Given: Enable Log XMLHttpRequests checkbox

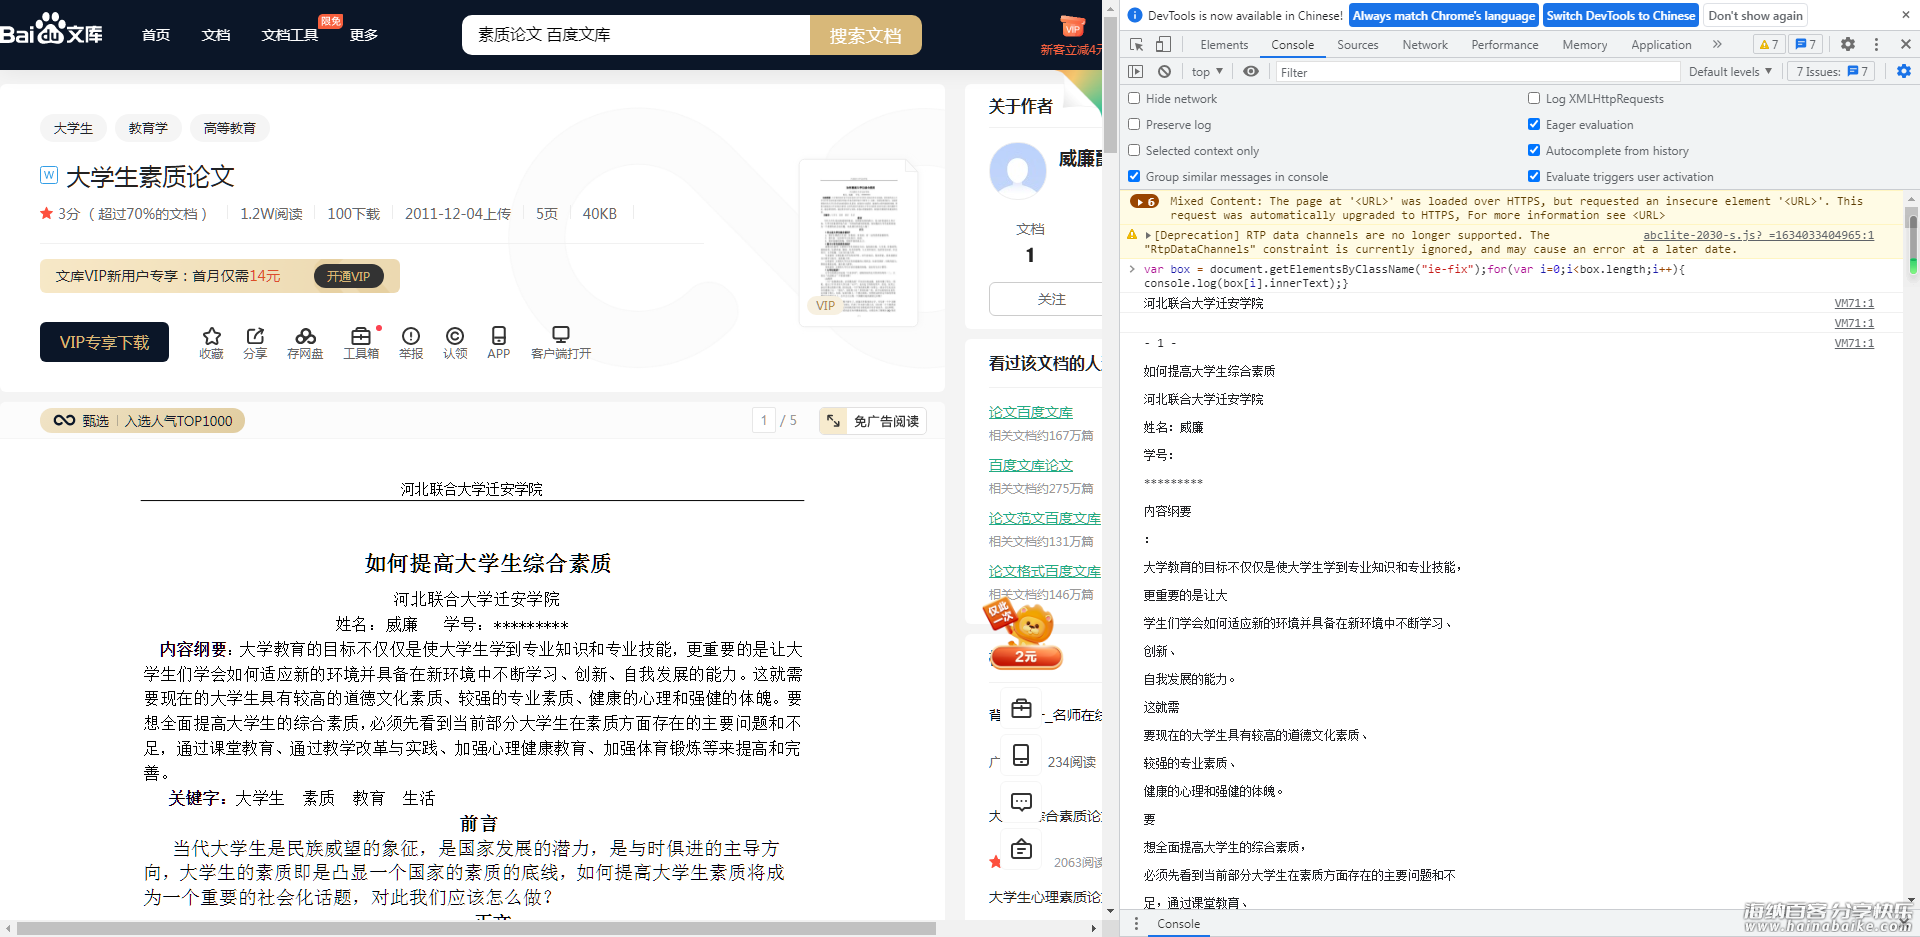Looking at the screenshot, I should pyautogui.click(x=1534, y=98).
